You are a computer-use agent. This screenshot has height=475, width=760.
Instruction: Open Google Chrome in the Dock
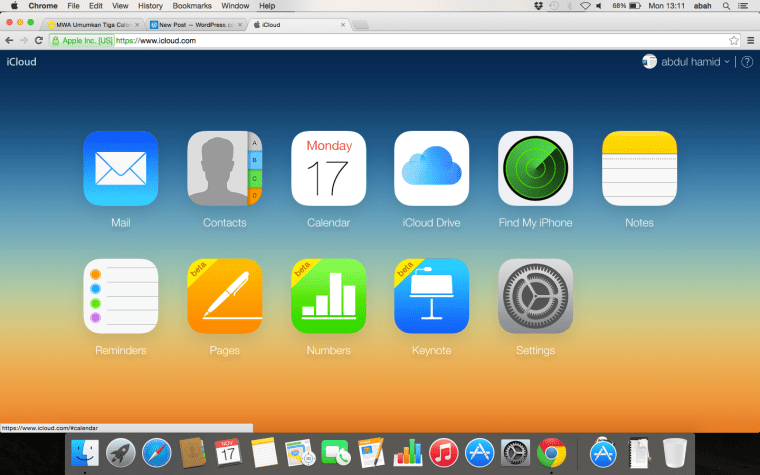pos(551,453)
